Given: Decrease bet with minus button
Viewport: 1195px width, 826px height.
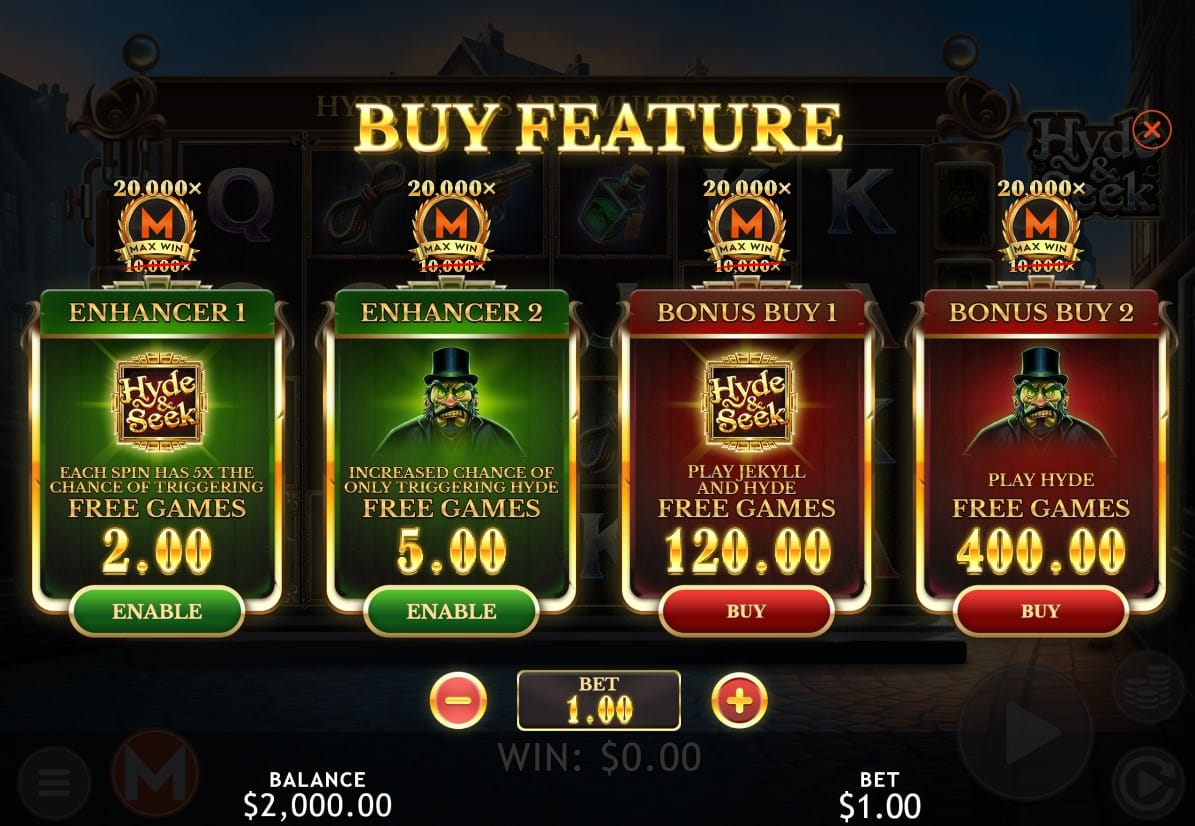Looking at the screenshot, I should click(458, 700).
